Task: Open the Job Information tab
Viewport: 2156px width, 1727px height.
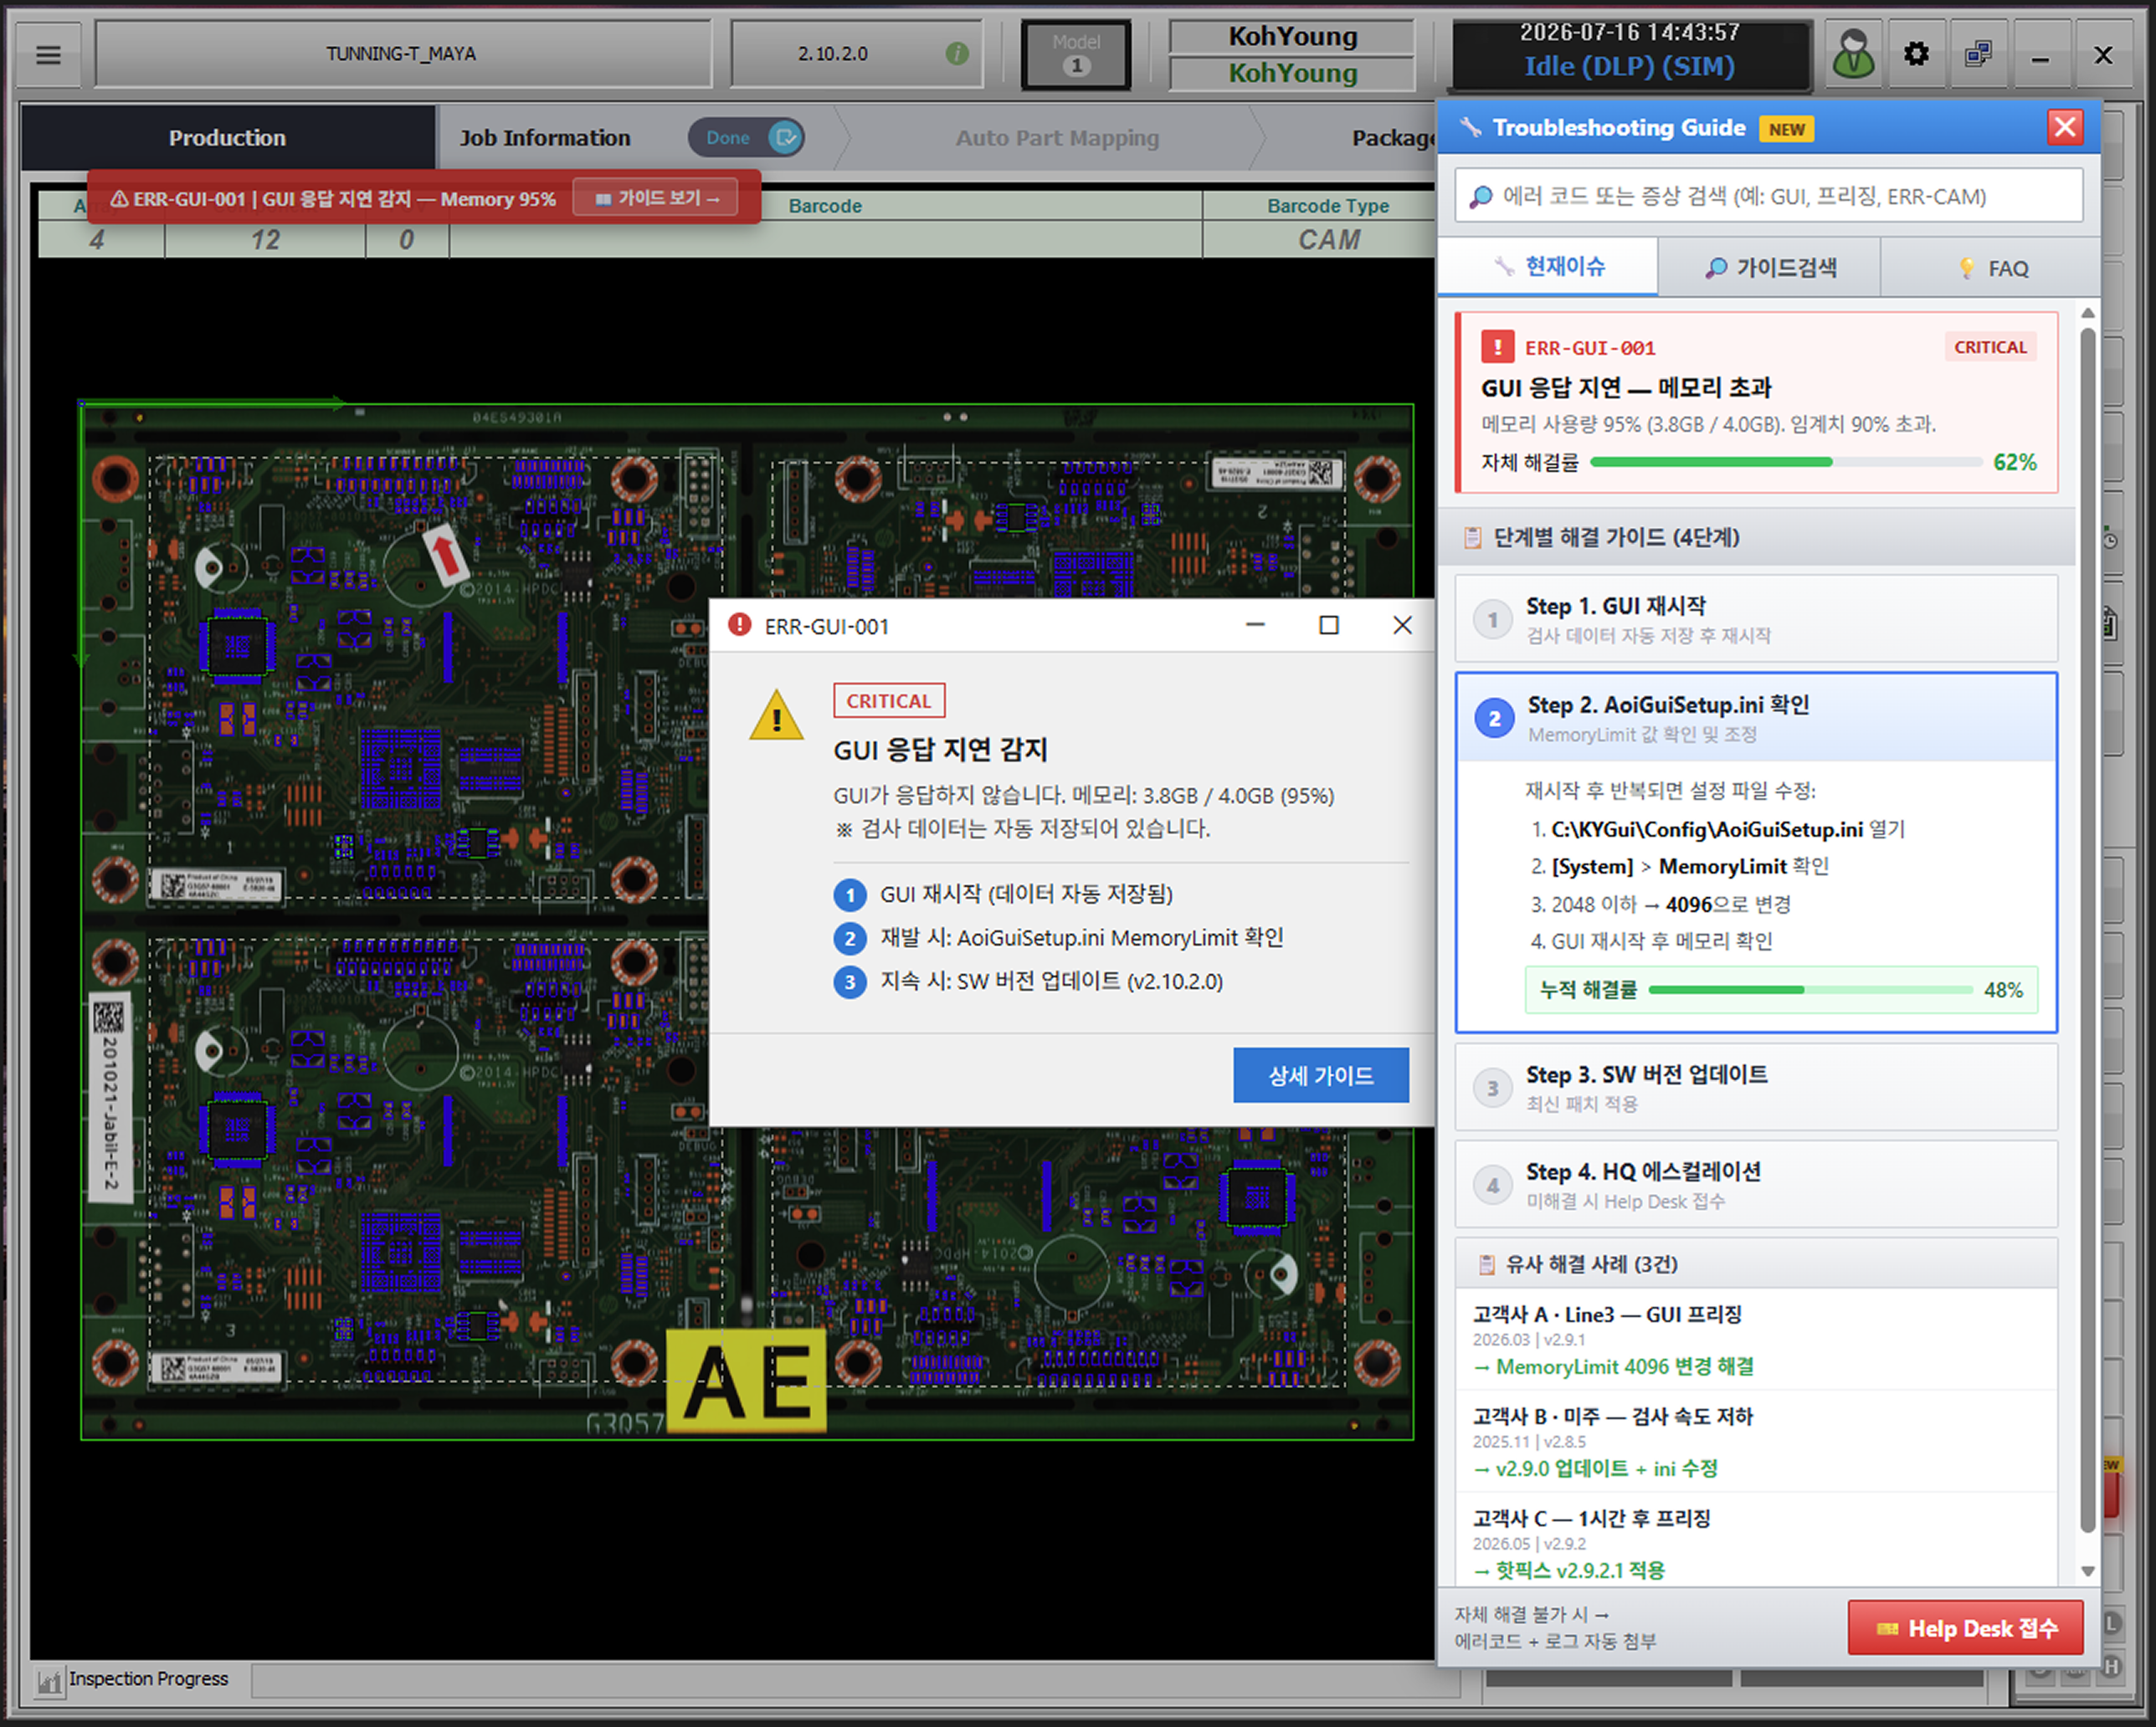Action: tap(545, 138)
